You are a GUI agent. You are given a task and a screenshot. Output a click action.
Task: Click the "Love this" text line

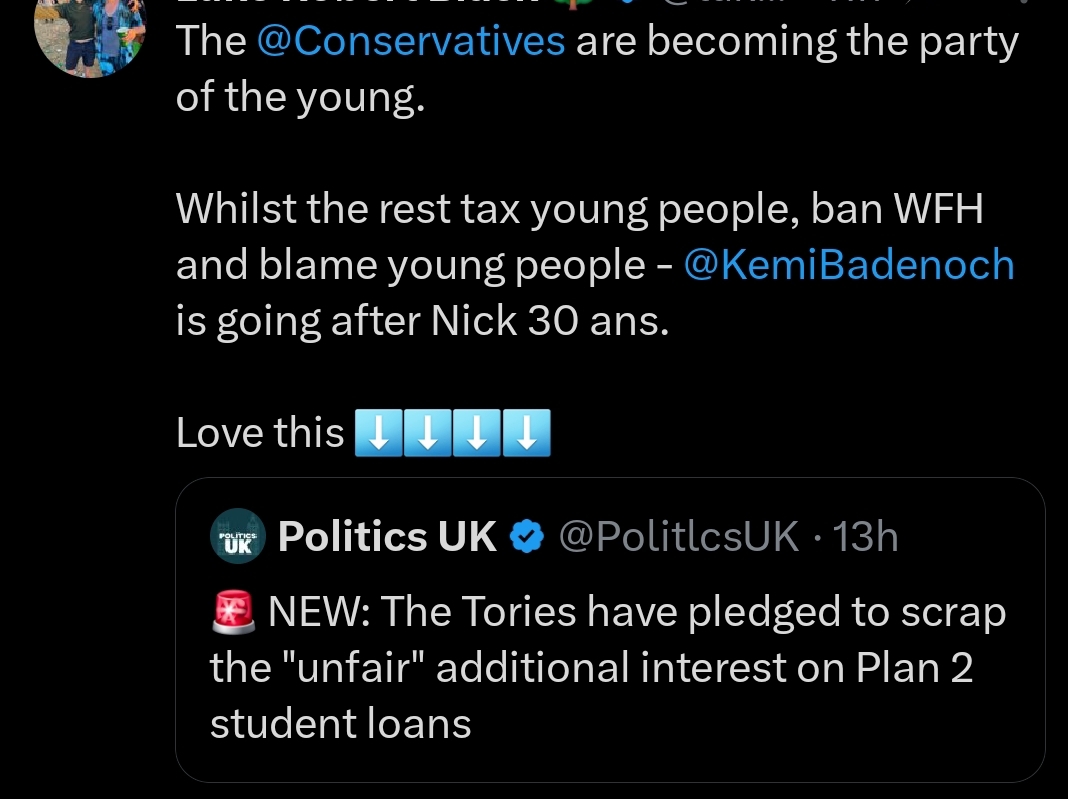click(260, 433)
